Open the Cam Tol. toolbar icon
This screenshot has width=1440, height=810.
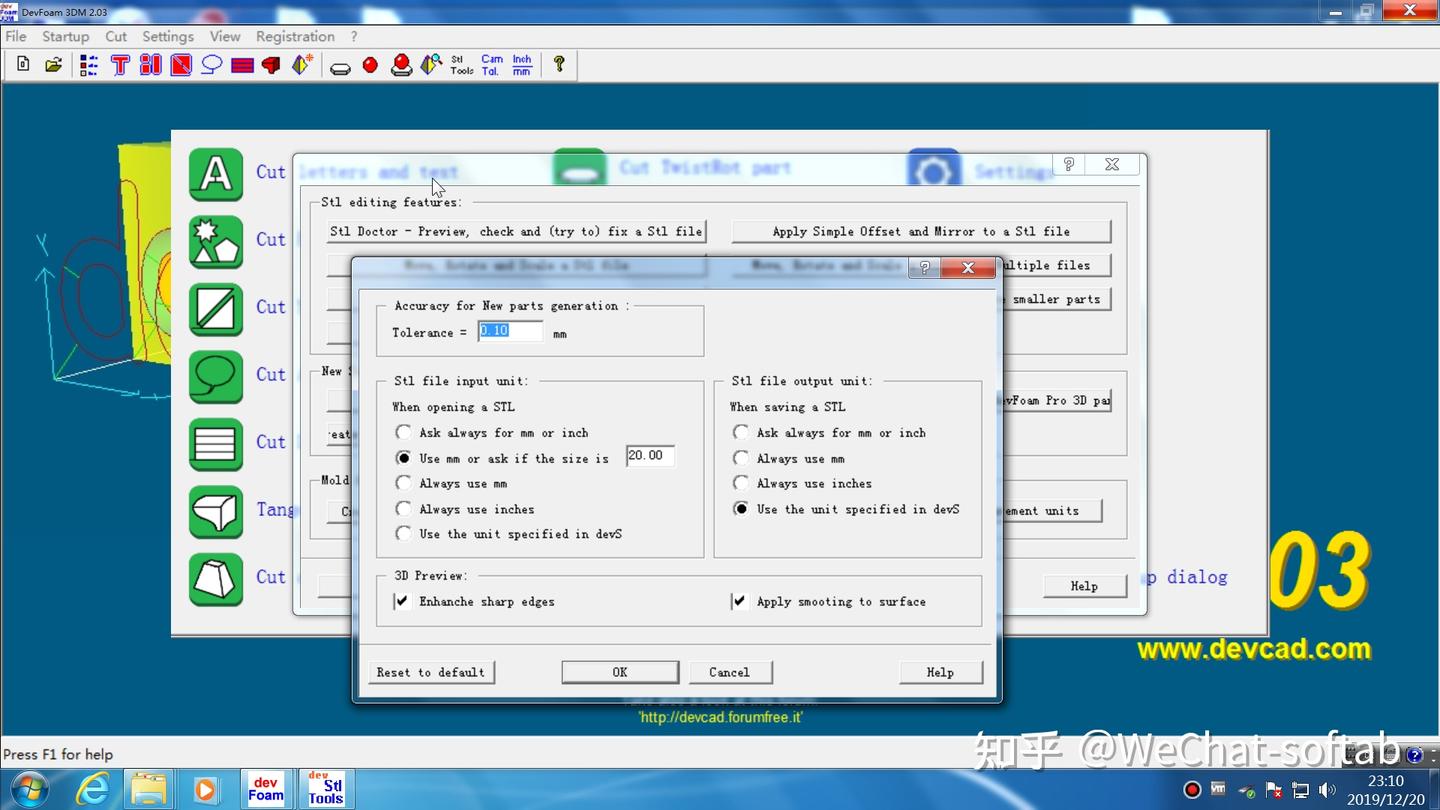pos(491,64)
